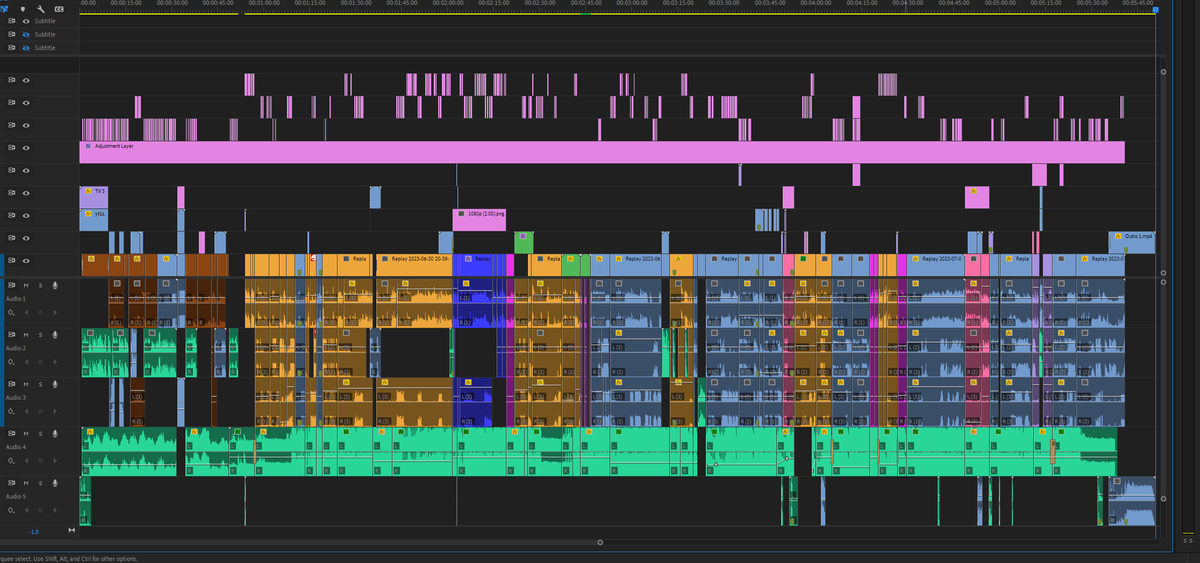The image size is (1200, 563).
Task: Open the wrench Timeline Display Settings
Action: click(x=41, y=8)
